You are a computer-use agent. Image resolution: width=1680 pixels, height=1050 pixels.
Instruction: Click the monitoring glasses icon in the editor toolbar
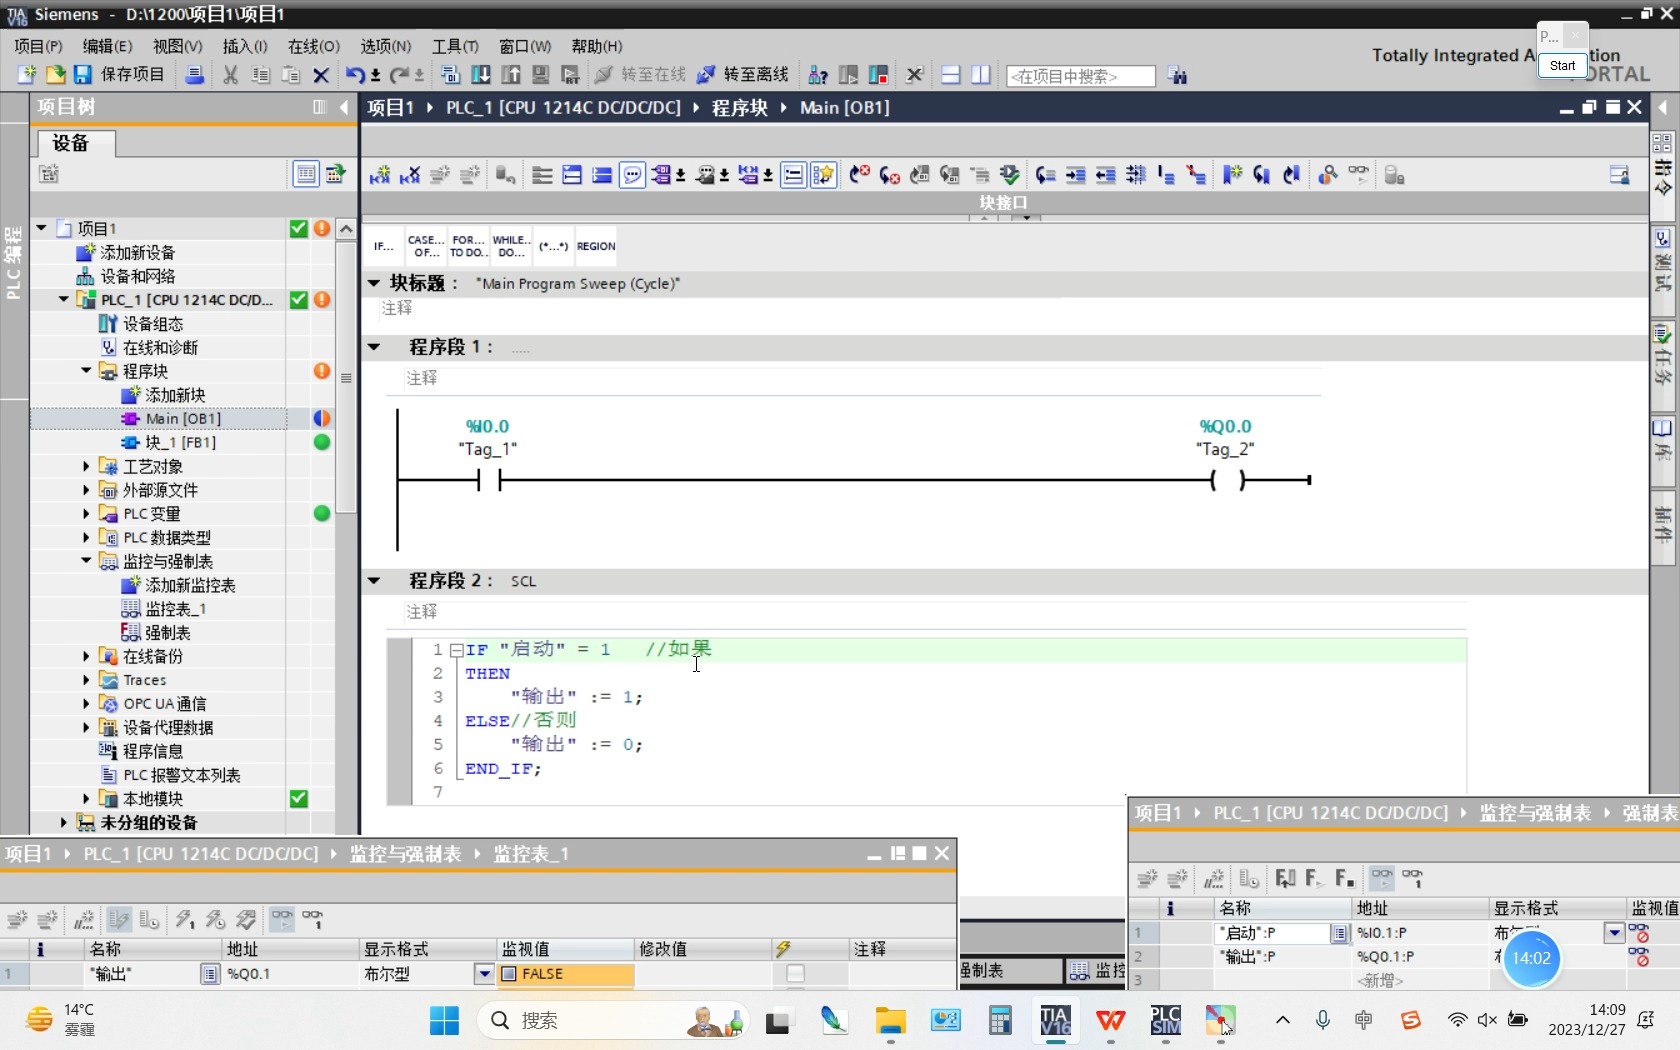1358,175
